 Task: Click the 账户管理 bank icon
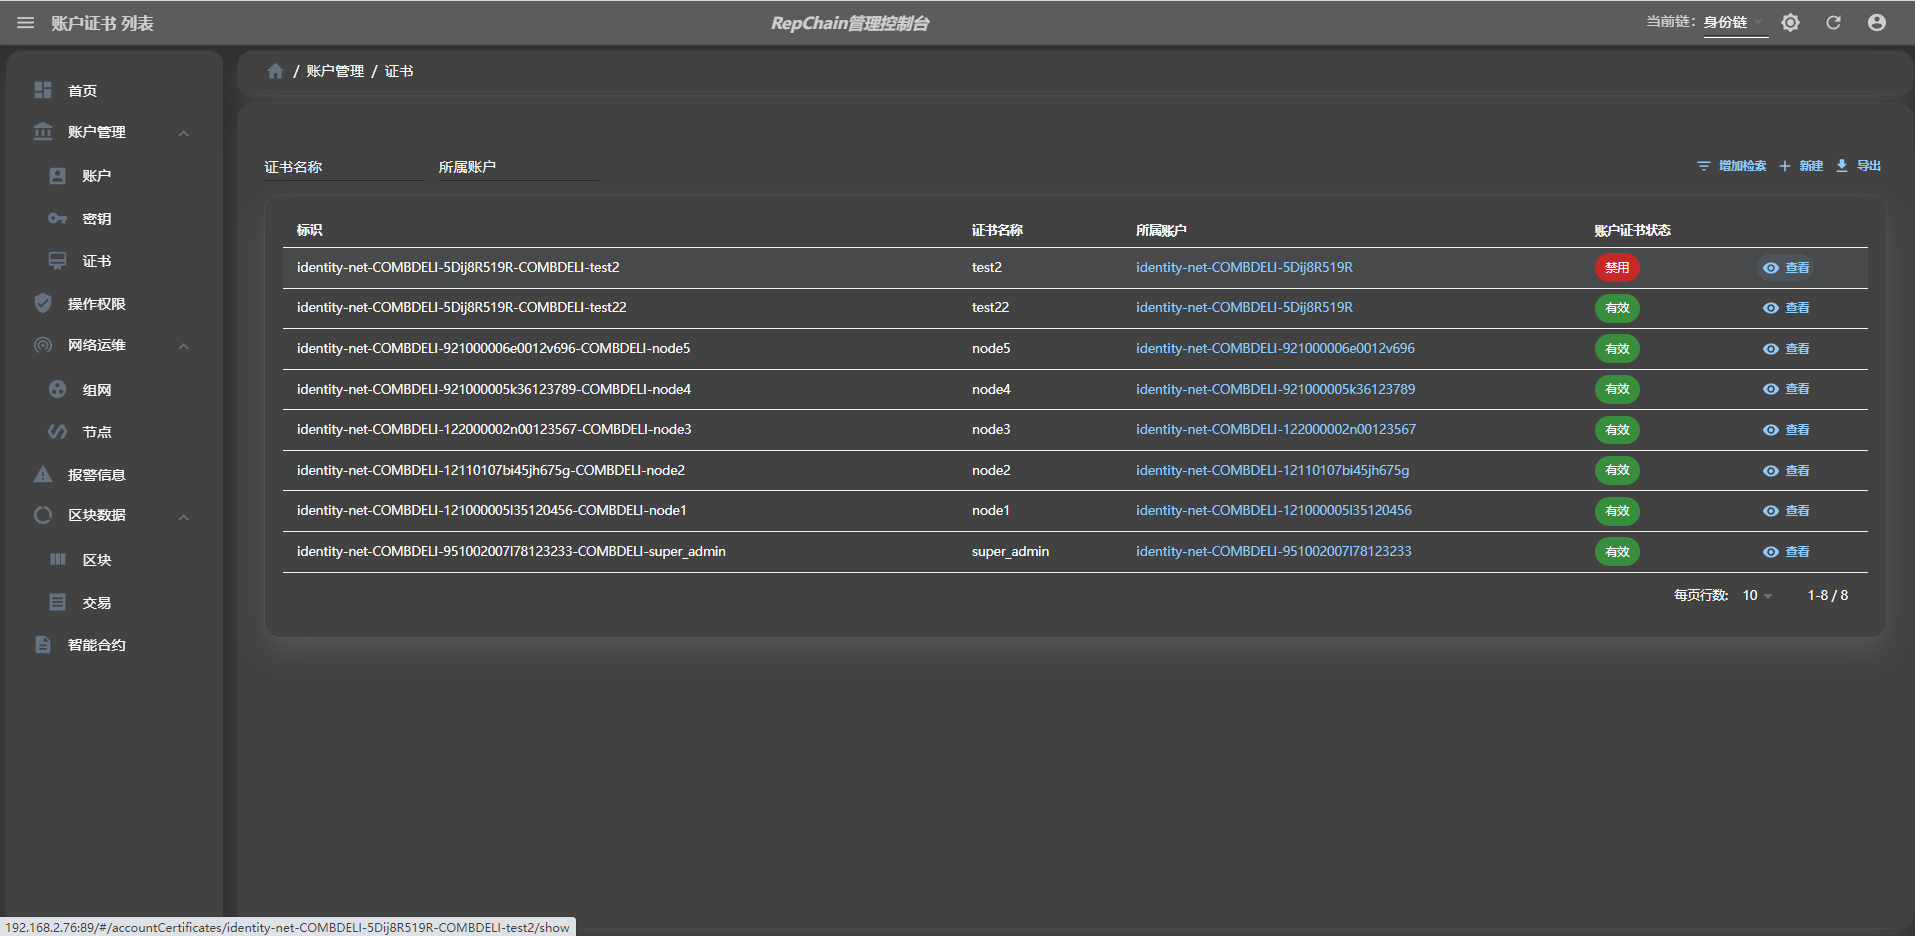43,132
